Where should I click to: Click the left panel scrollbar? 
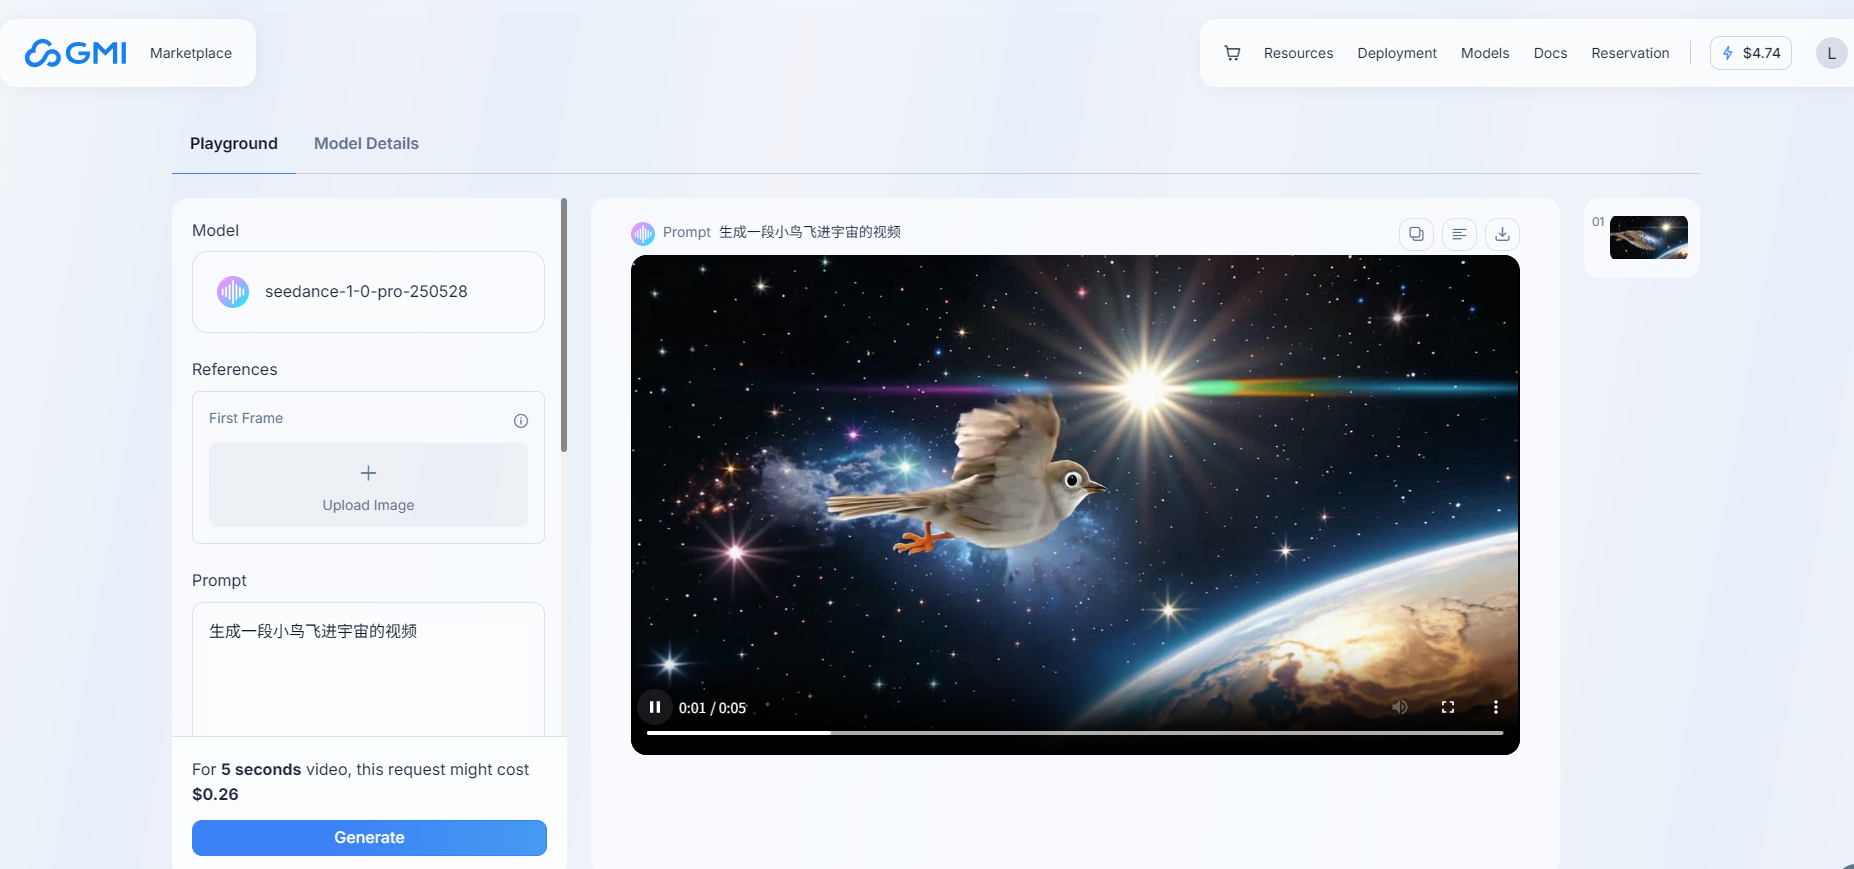coord(564,326)
